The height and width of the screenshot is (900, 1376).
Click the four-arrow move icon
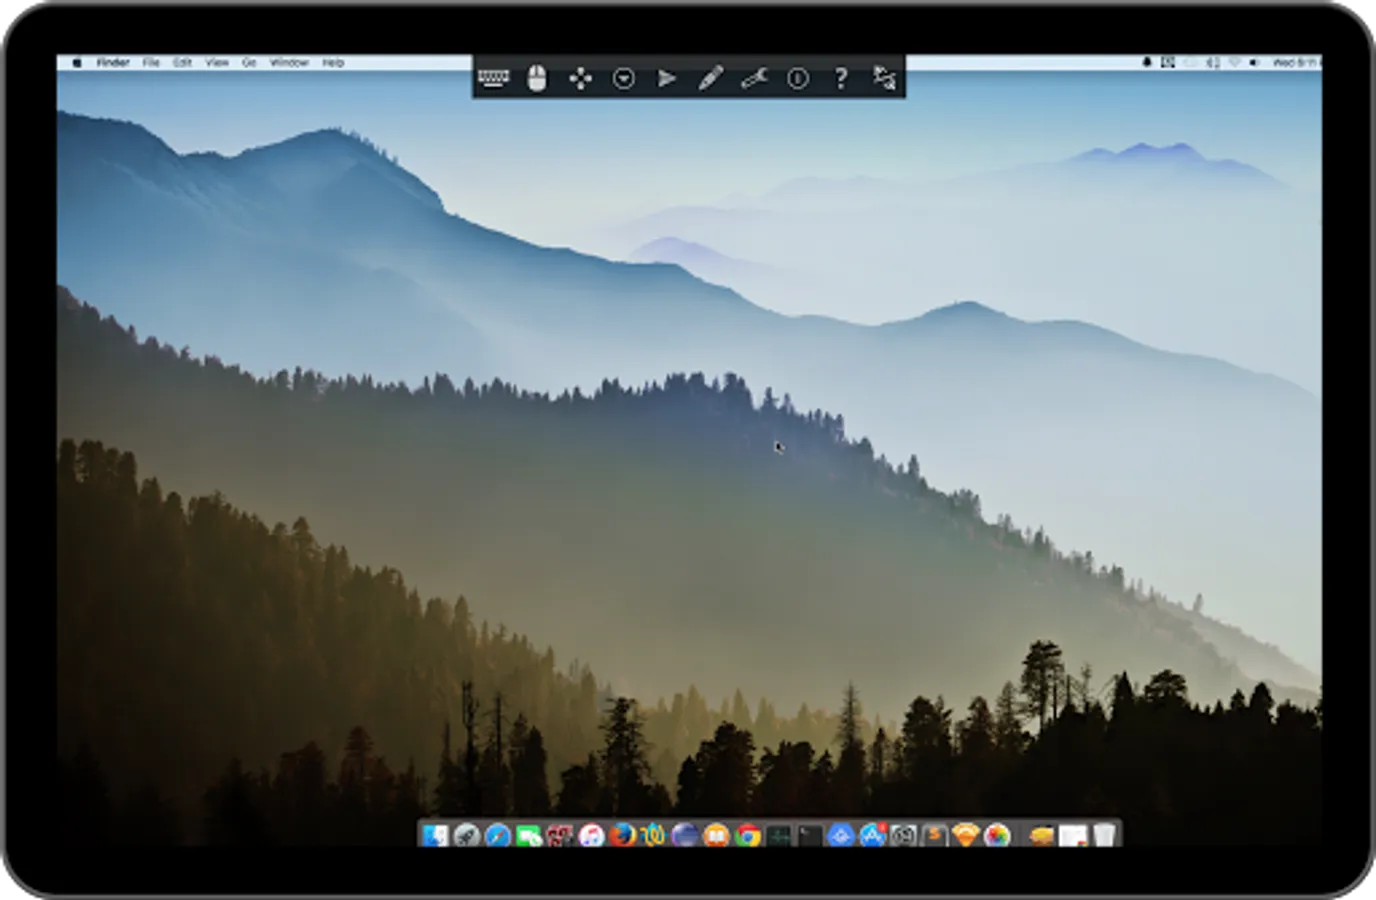(x=580, y=78)
